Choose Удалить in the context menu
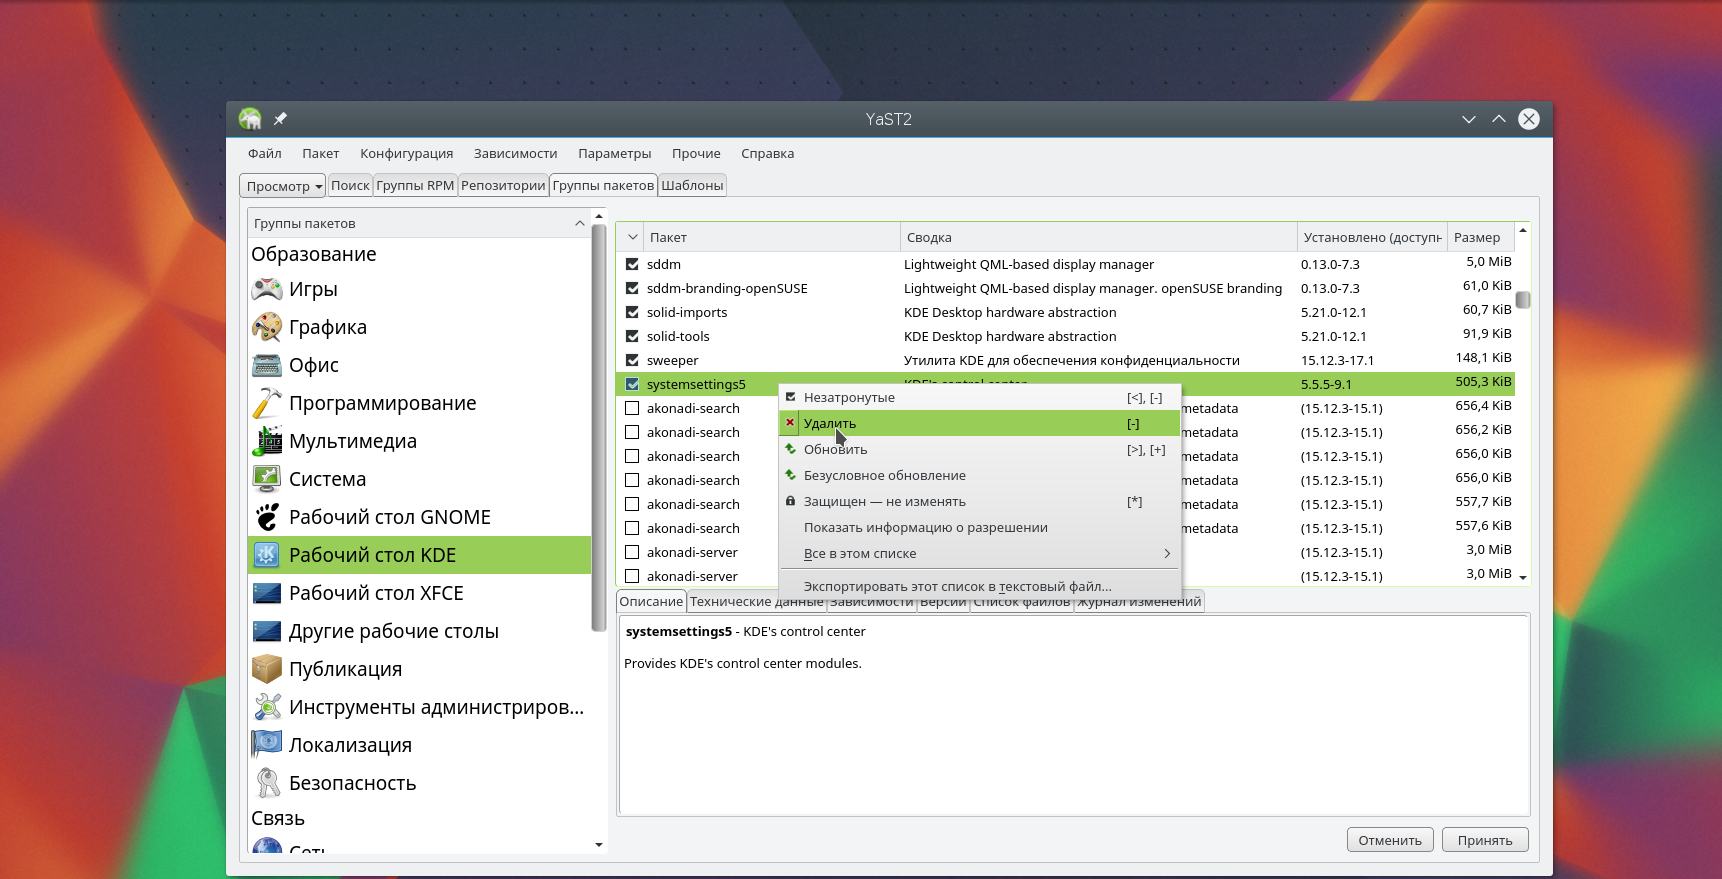This screenshot has width=1722, height=879. point(830,423)
